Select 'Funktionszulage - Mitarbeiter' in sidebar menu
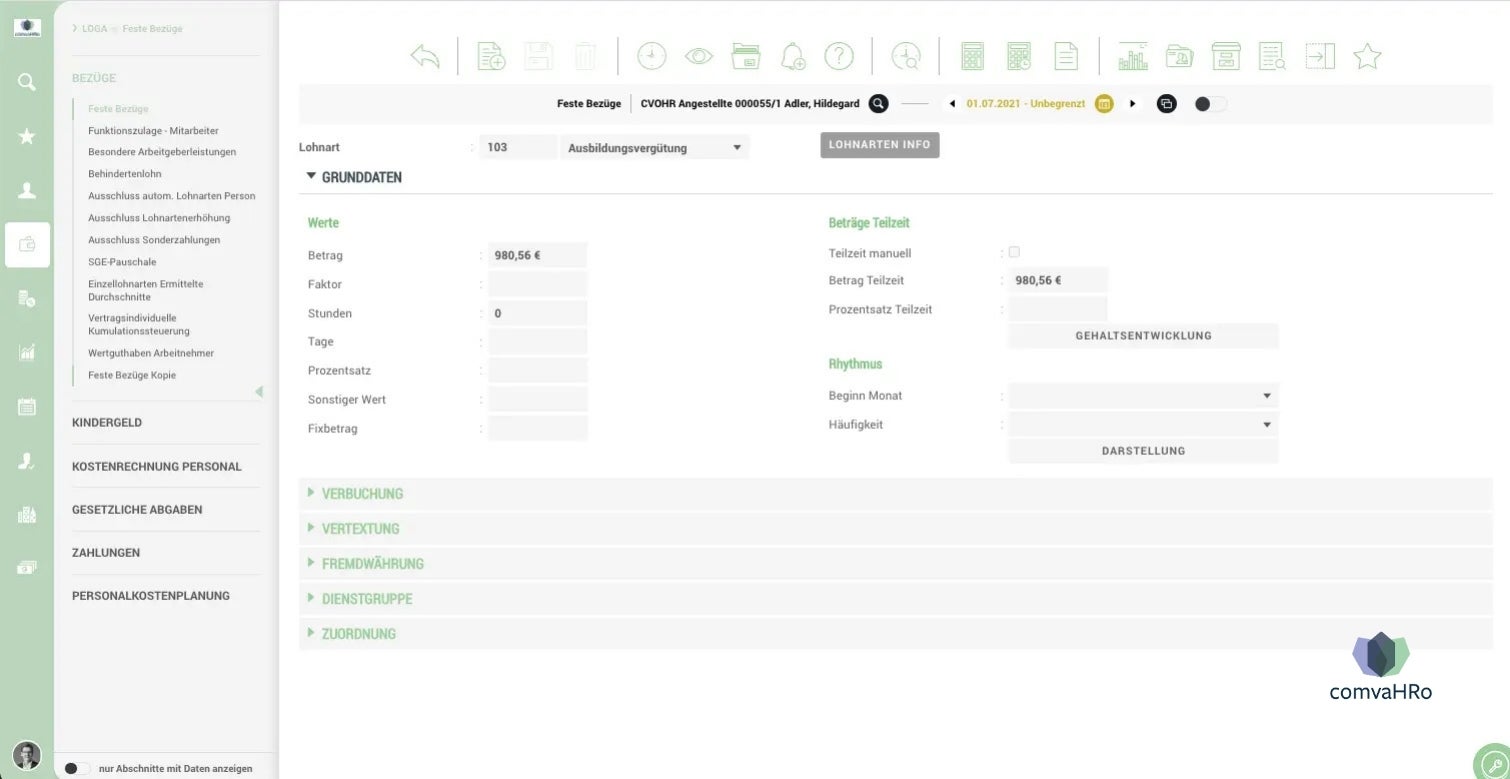The width and height of the screenshot is (1510, 779). (x=153, y=131)
